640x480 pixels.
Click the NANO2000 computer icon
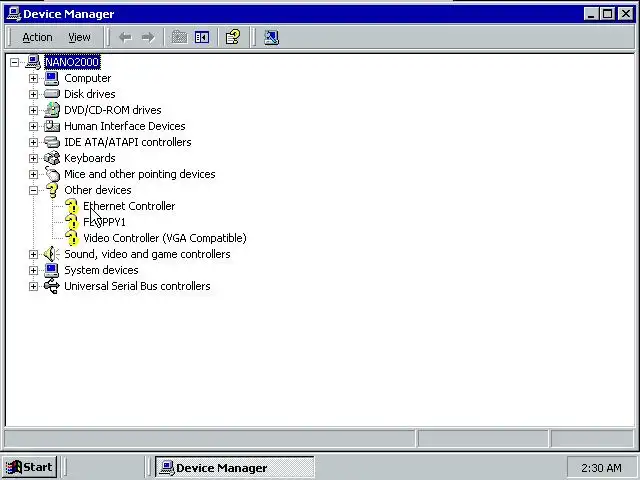pyautogui.click(x=33, y=62)
